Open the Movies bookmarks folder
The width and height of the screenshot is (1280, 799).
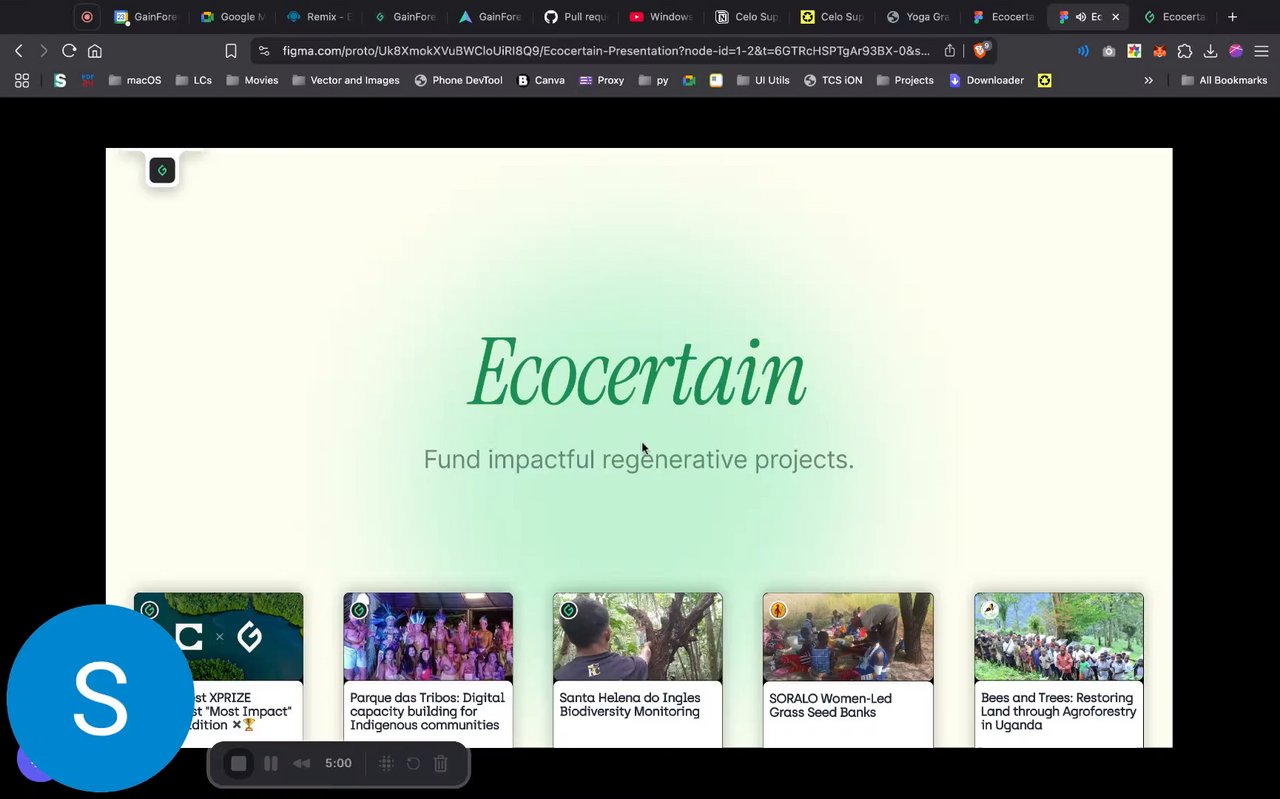click(x=252, y=80)
